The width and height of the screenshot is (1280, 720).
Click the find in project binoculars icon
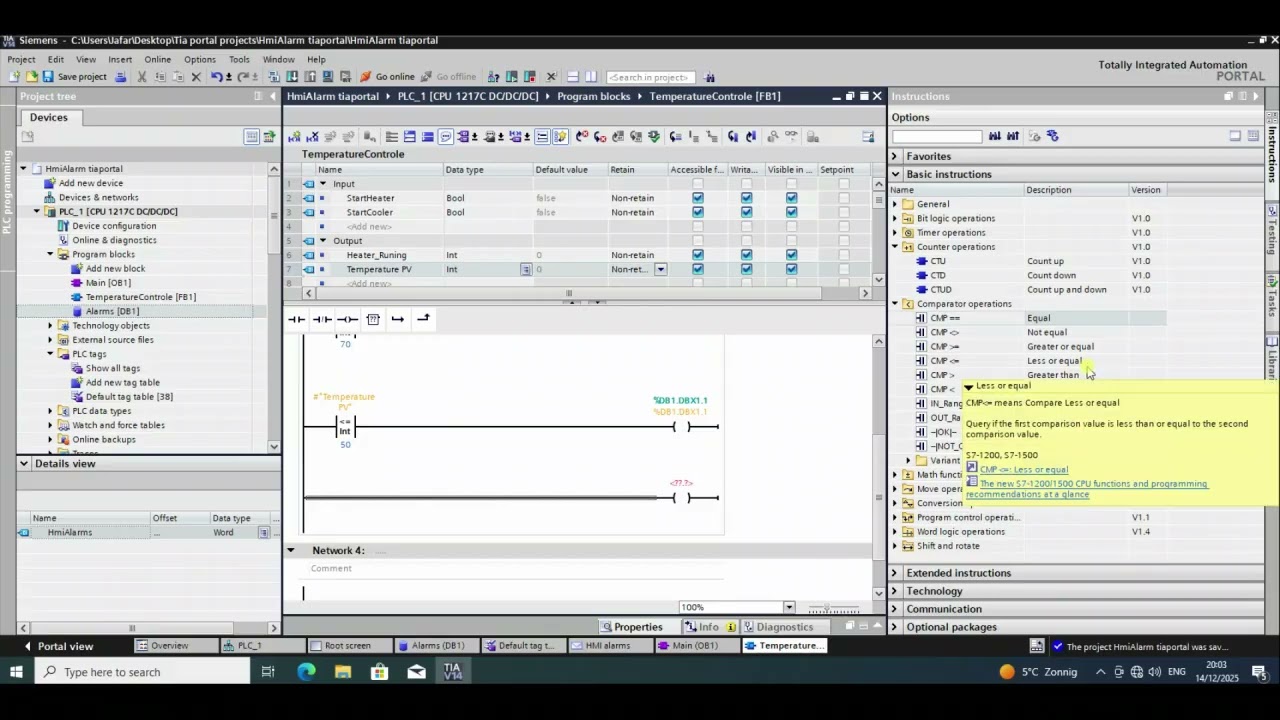(x=710, y=77)
